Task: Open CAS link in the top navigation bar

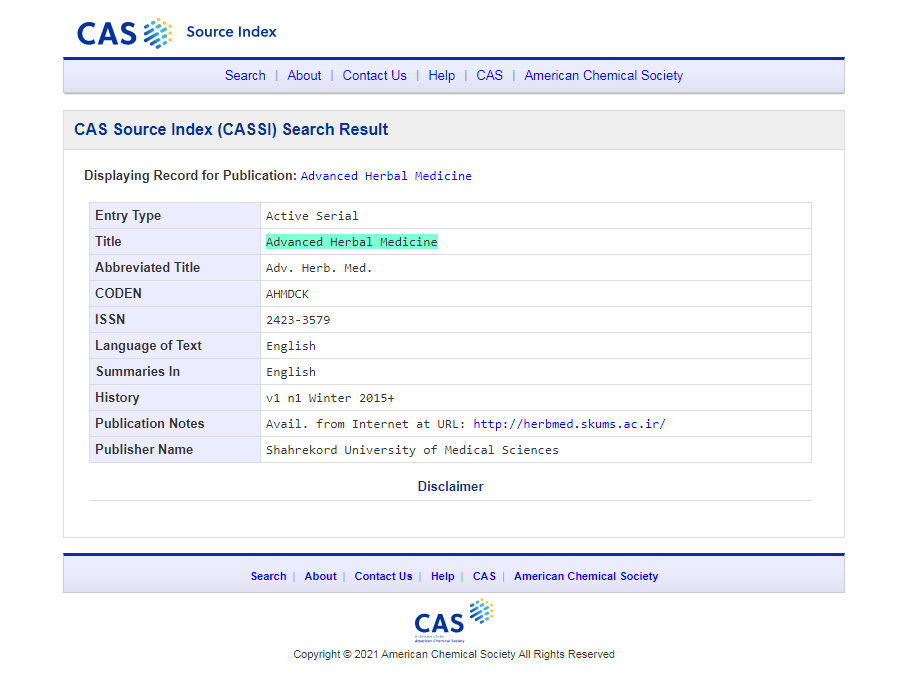Action: pyautogui.click(x=490, y=76)
